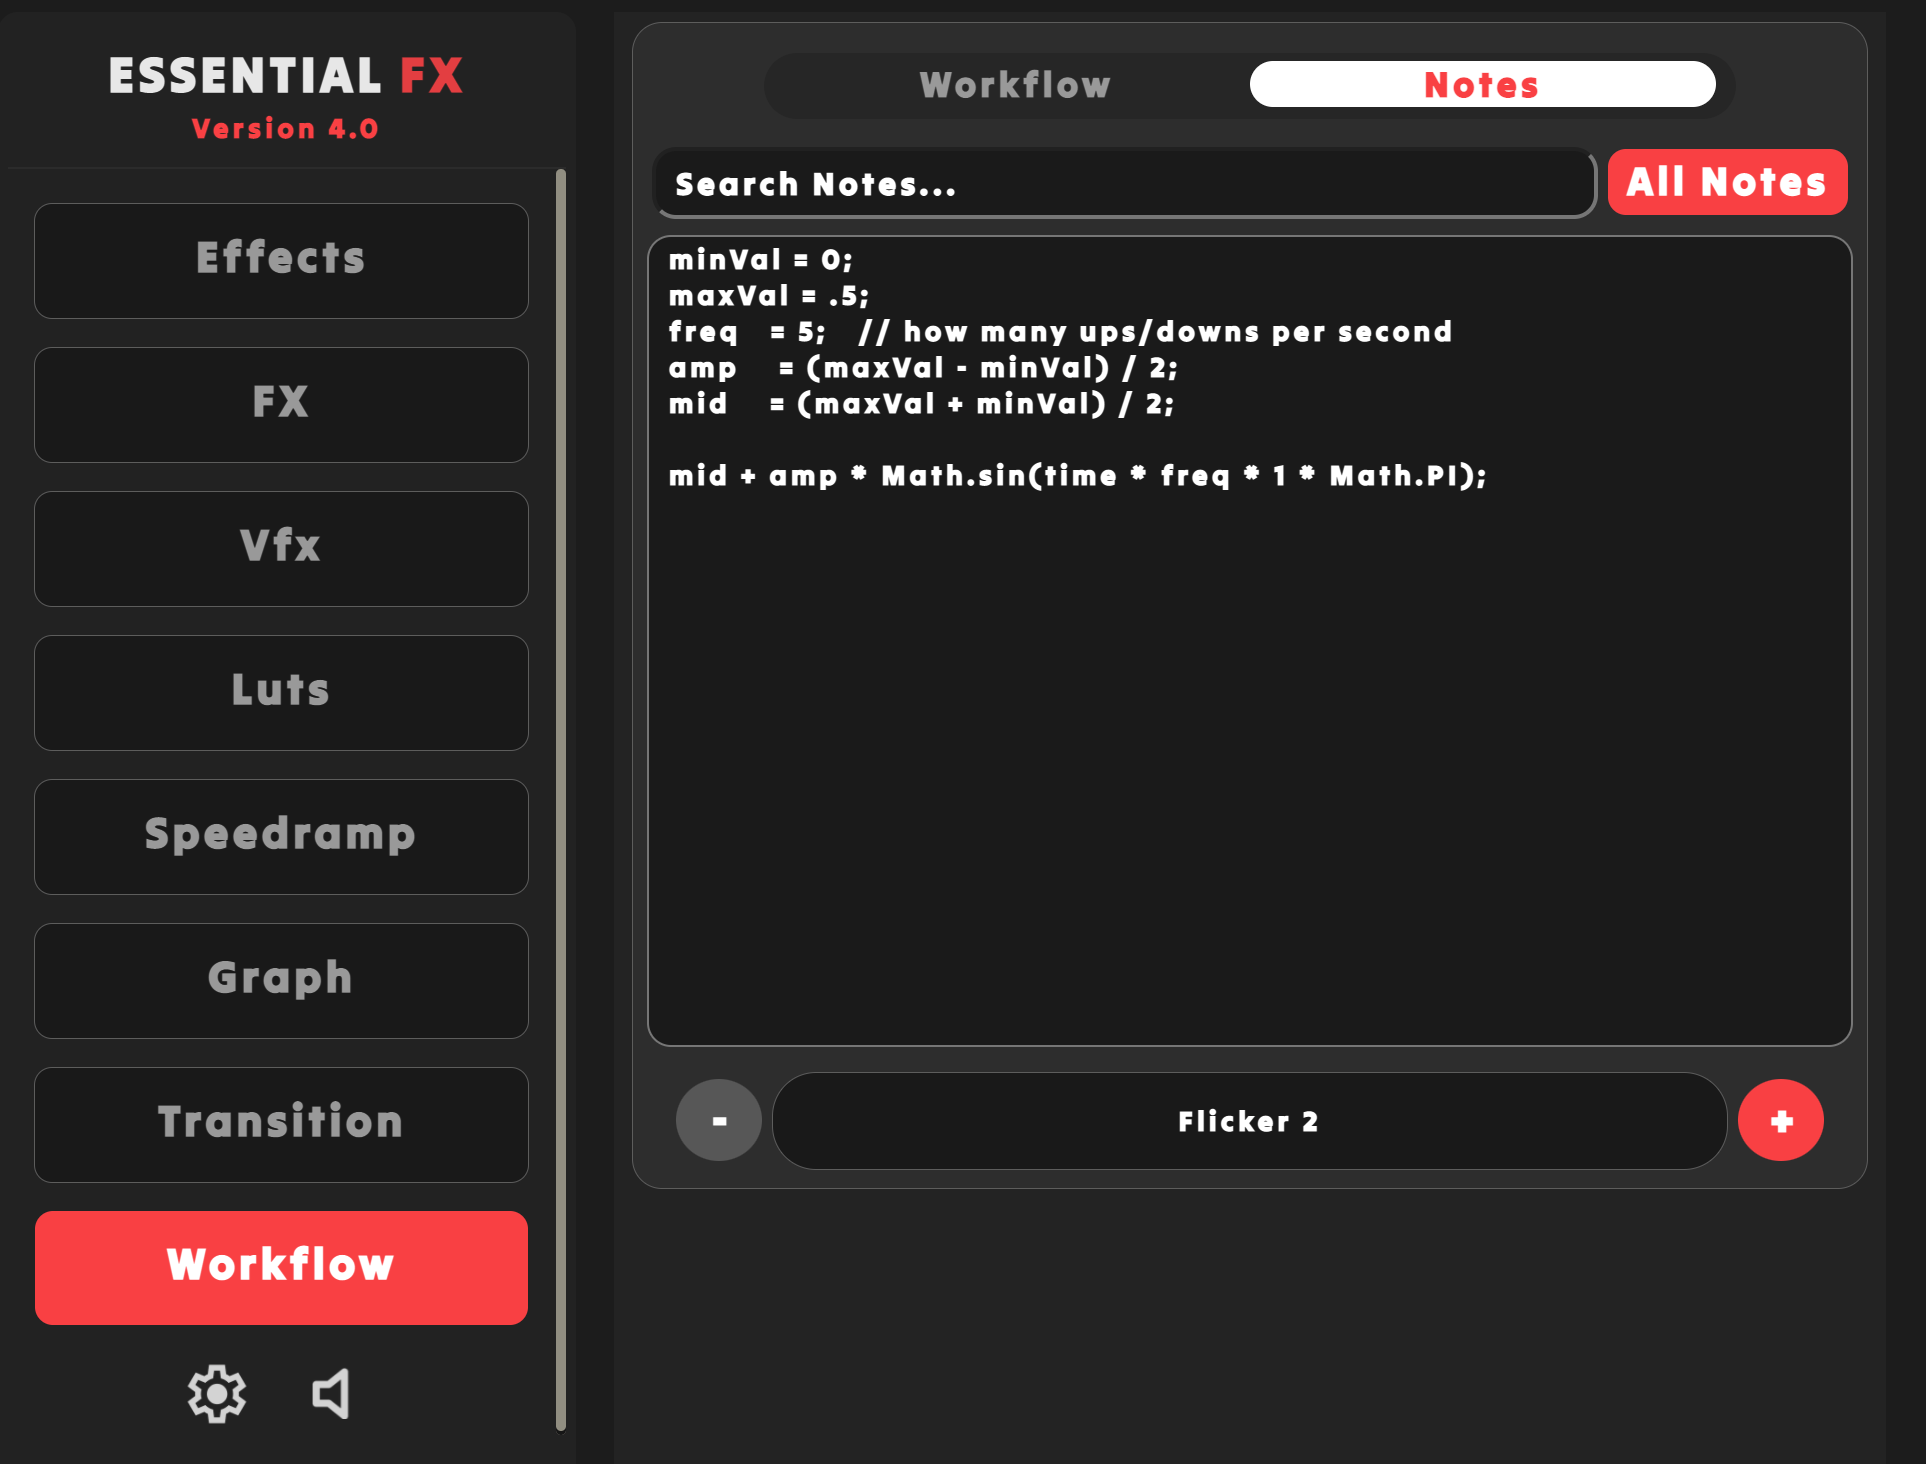Mute sound with the speaker icon
This screenshot has width=1926, height=1464.
[x=331, y=1393]
